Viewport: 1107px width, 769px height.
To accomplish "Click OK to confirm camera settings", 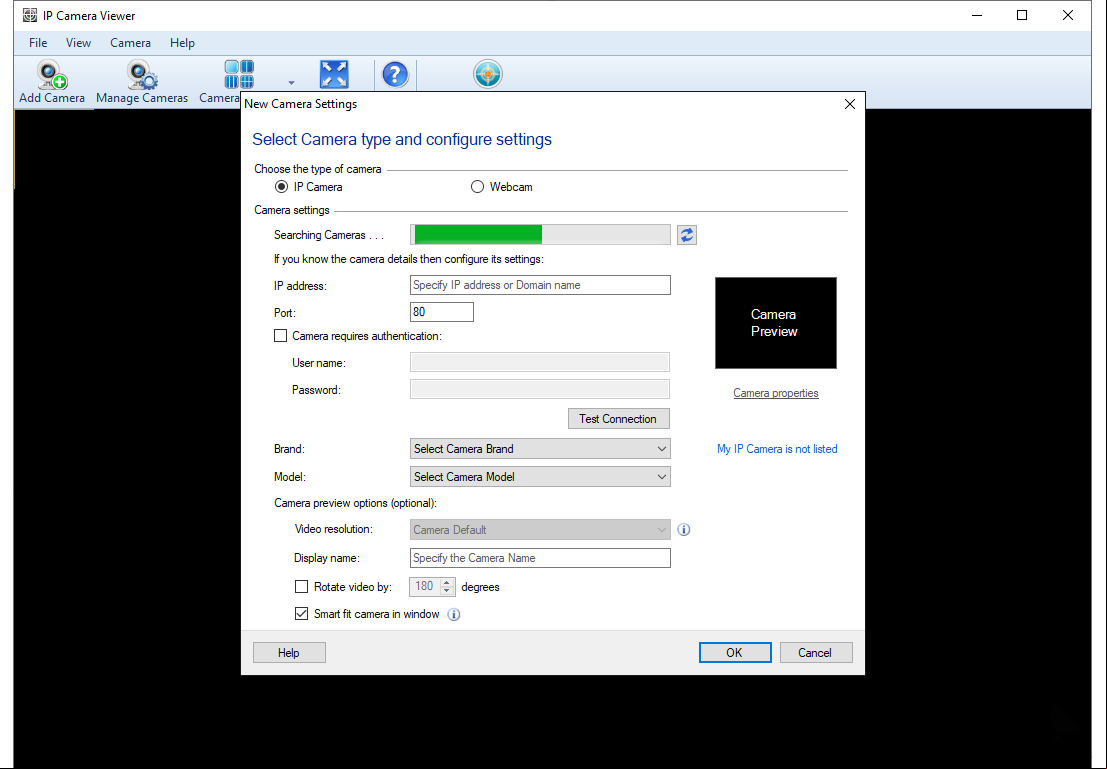I will pos(735,652).
